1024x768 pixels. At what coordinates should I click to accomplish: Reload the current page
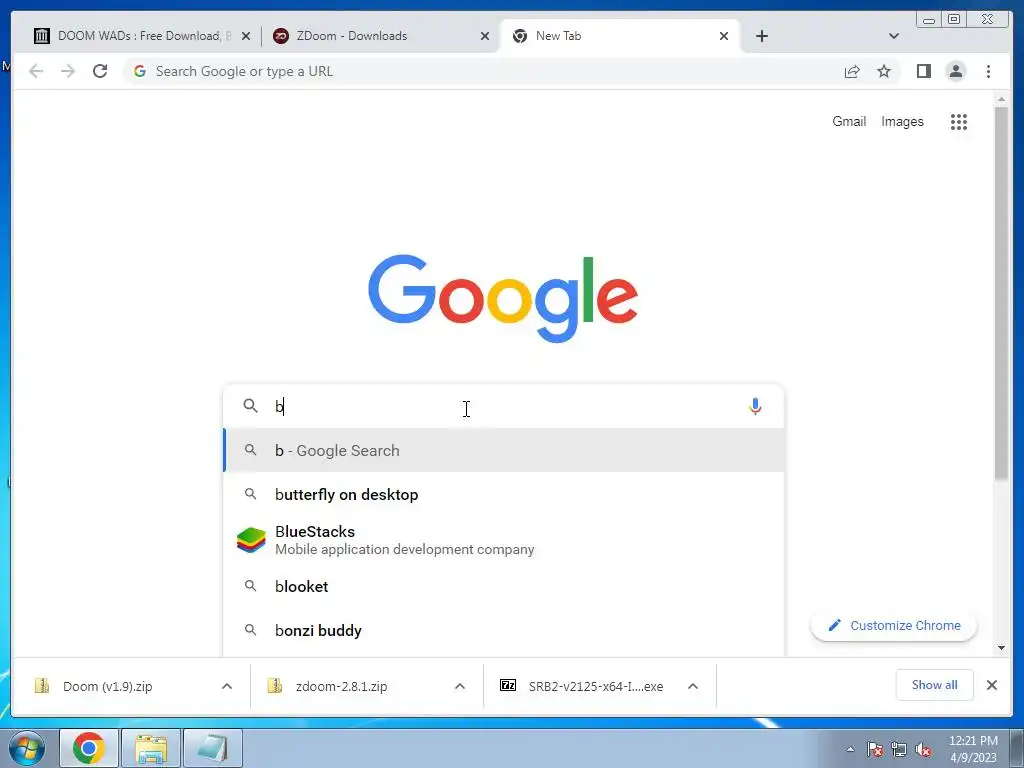pos(100,71)
